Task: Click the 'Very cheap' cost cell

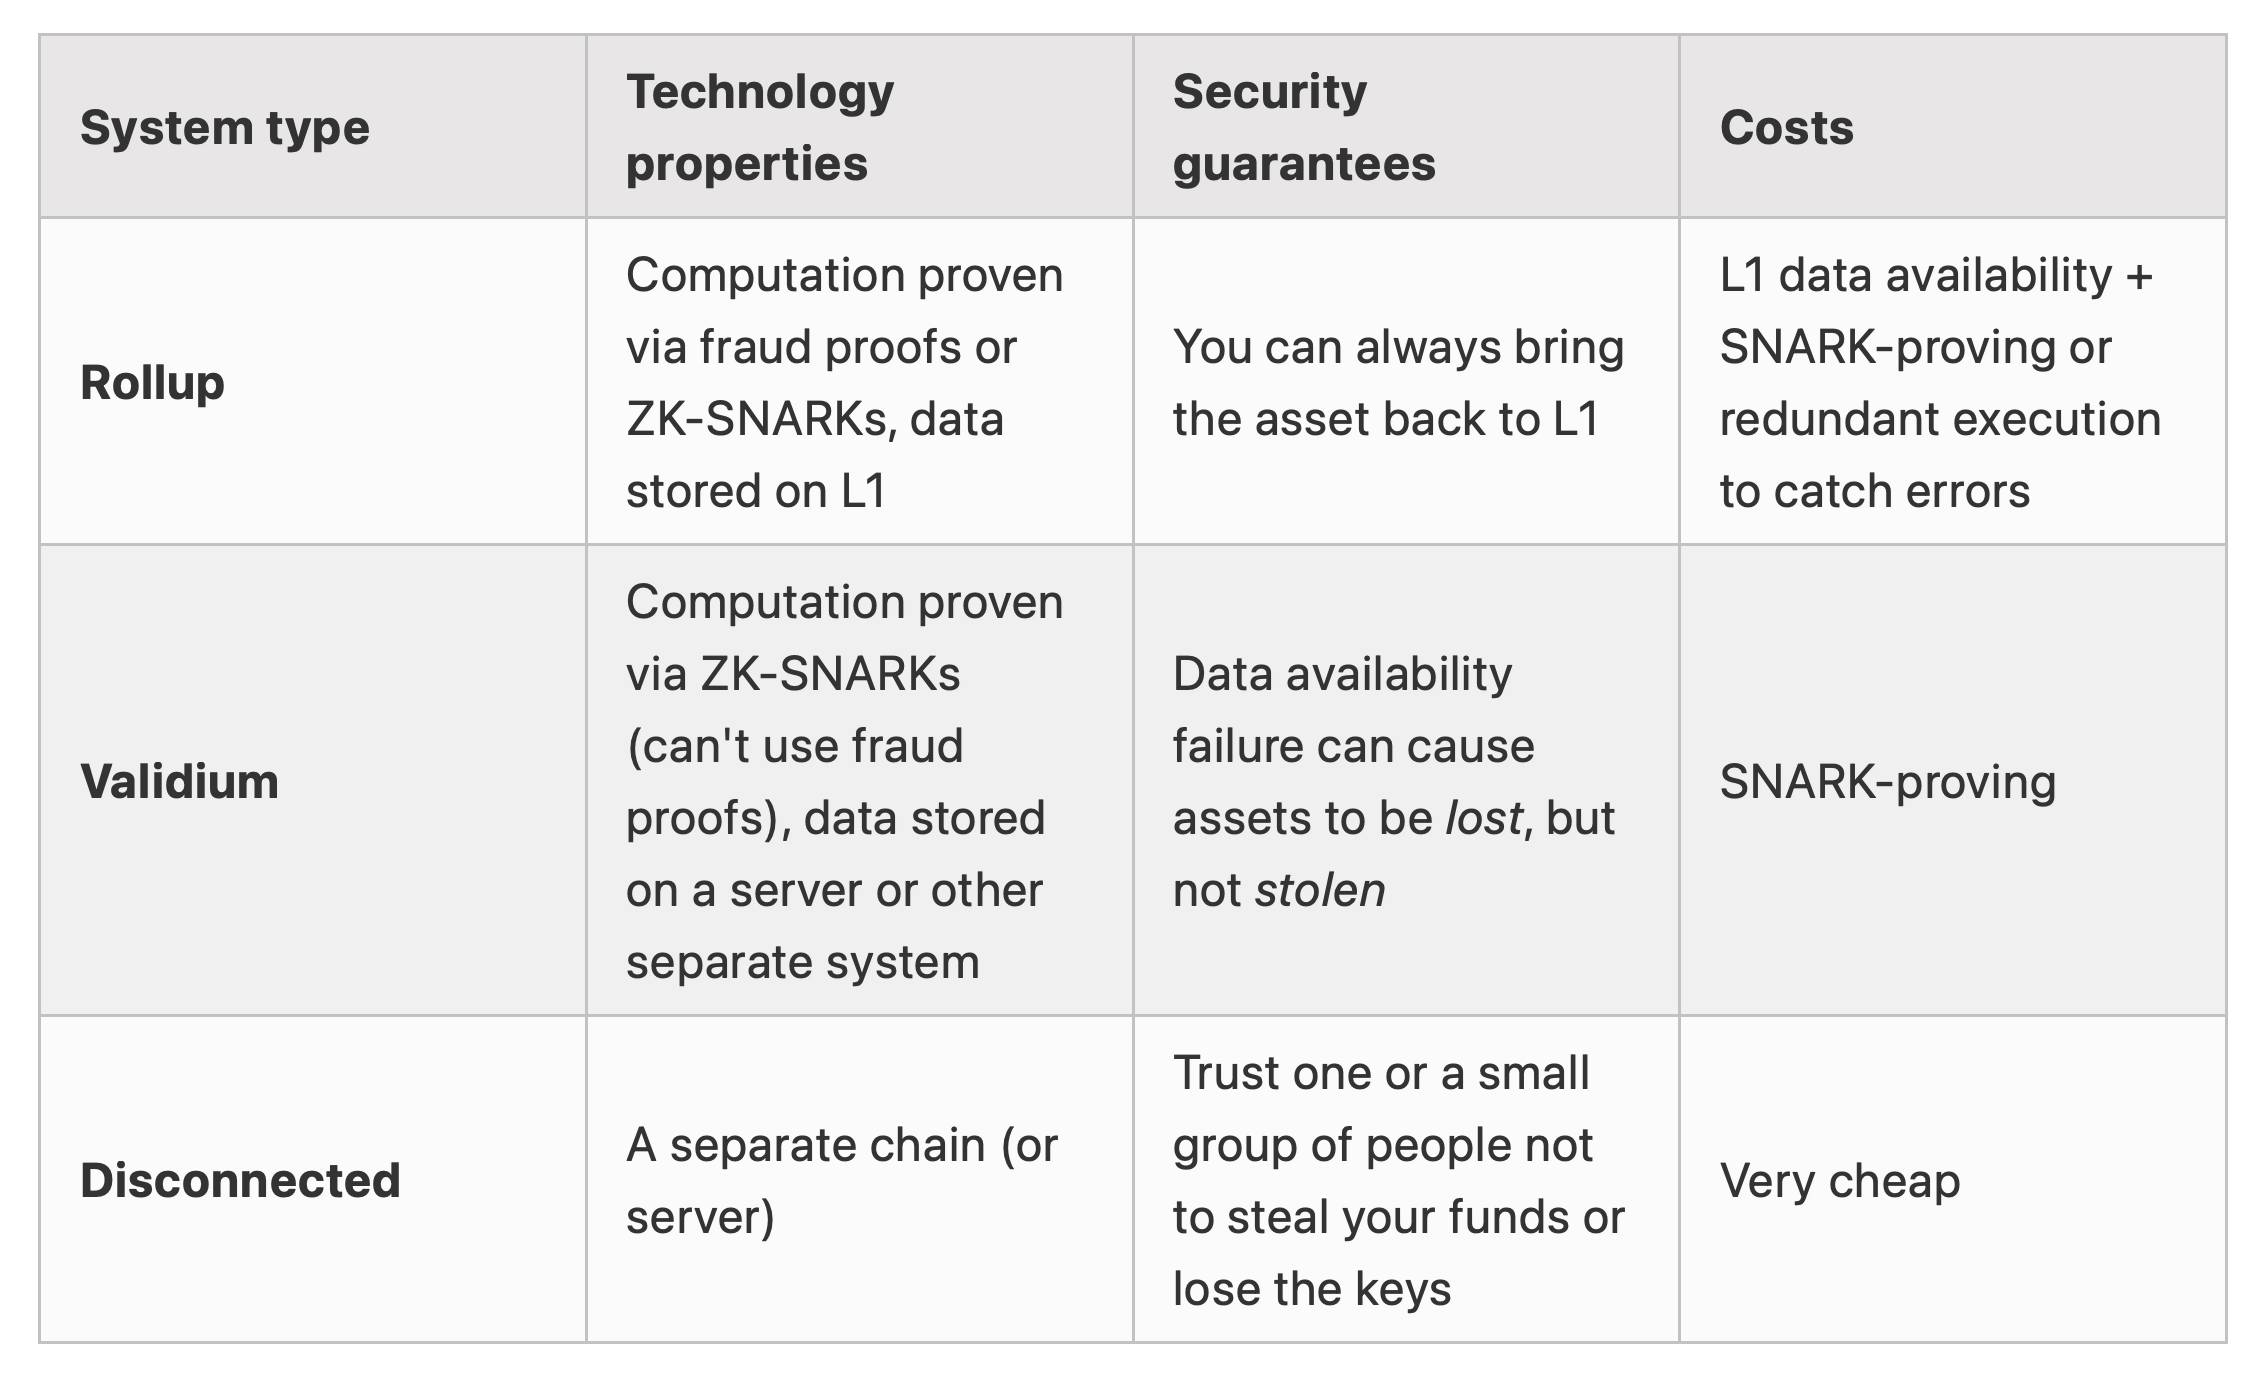Action: point(1952,1180)
